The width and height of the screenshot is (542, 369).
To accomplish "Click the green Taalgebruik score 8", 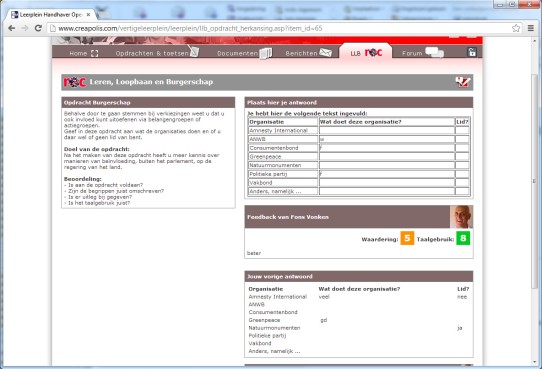I will (463, 238).
